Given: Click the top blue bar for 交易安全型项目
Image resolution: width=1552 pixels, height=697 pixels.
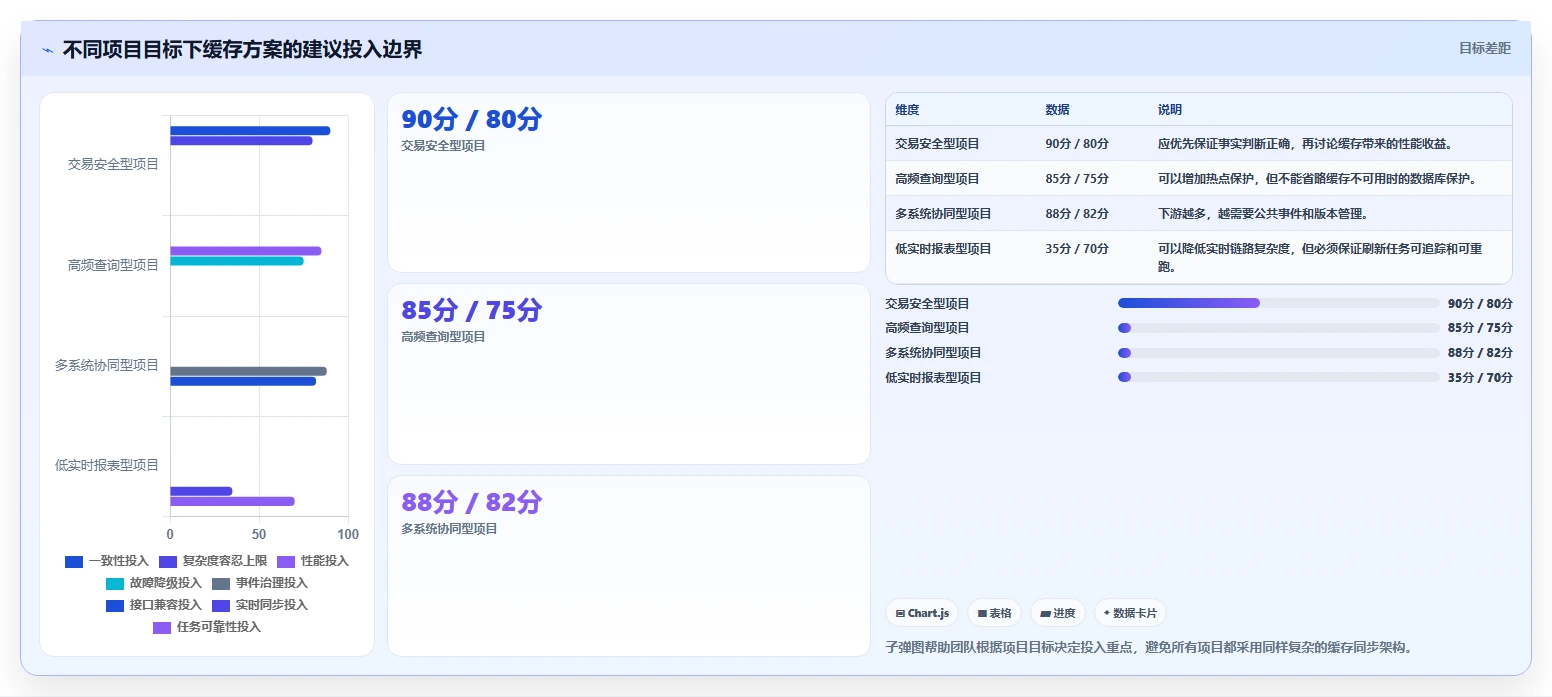Looking at the screenshot, I should point(250,131).
